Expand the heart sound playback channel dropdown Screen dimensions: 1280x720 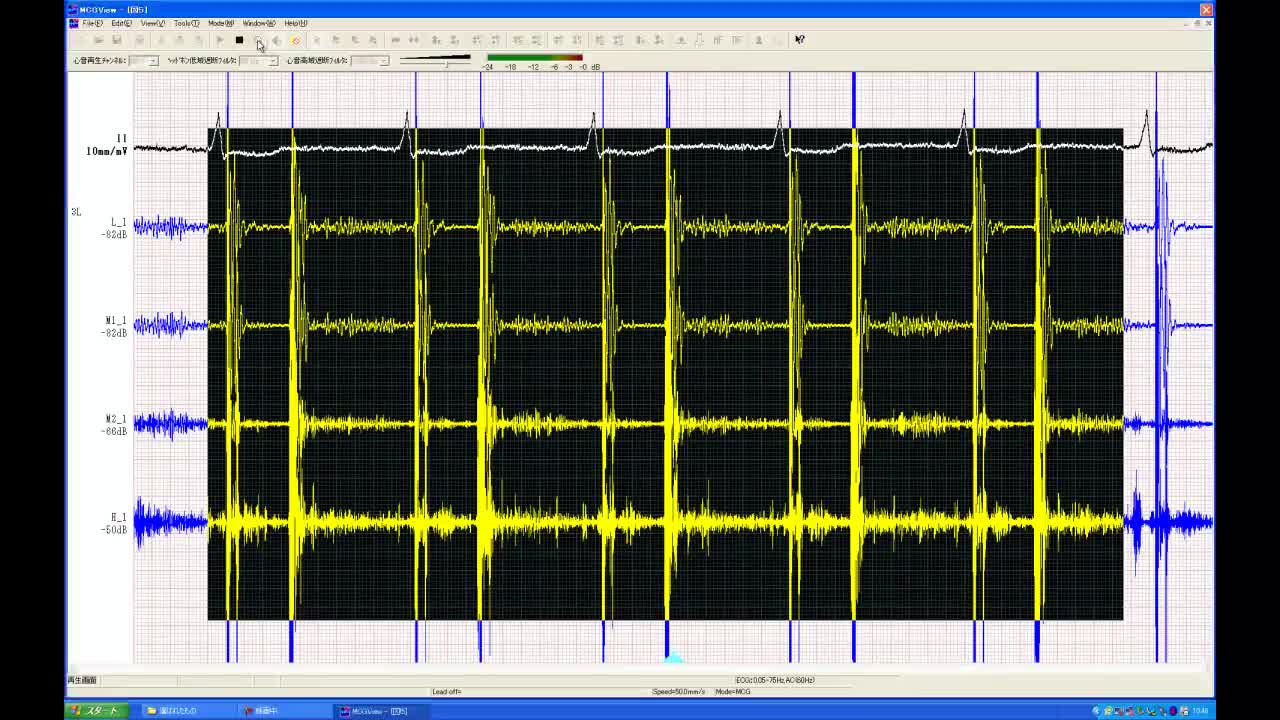[x=153, y=61]
